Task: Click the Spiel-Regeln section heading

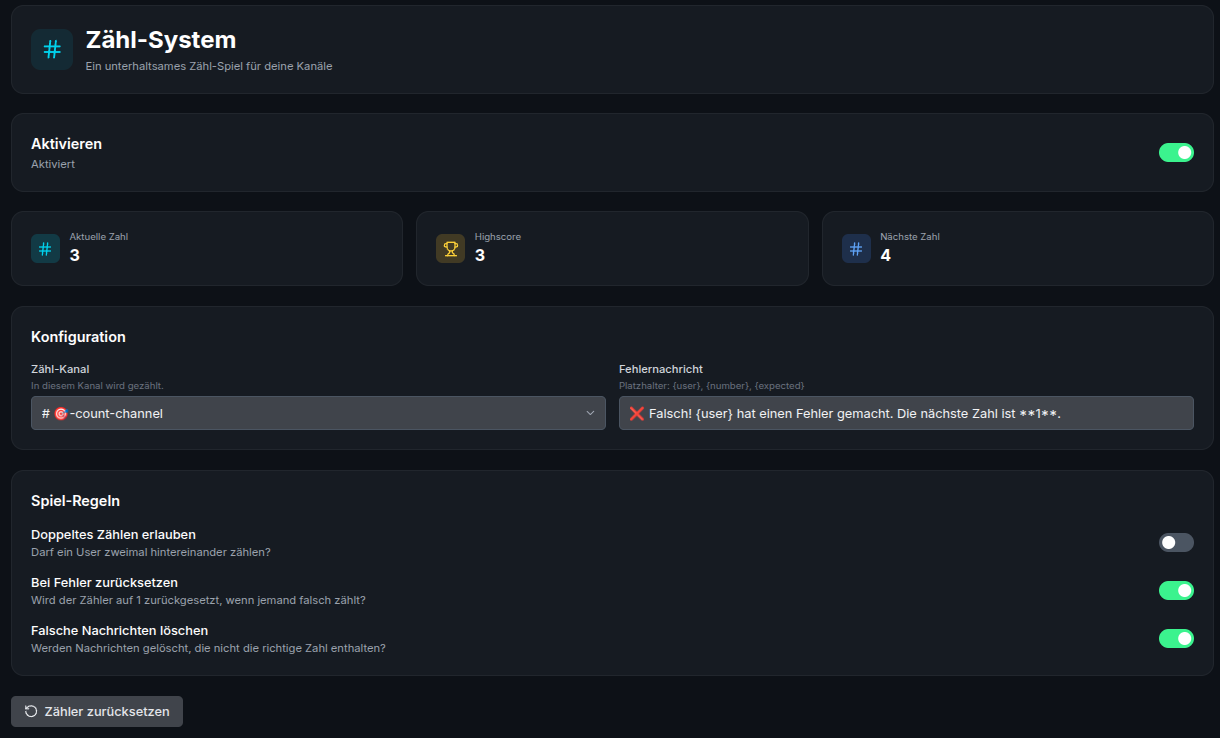Action: (76, 500)
